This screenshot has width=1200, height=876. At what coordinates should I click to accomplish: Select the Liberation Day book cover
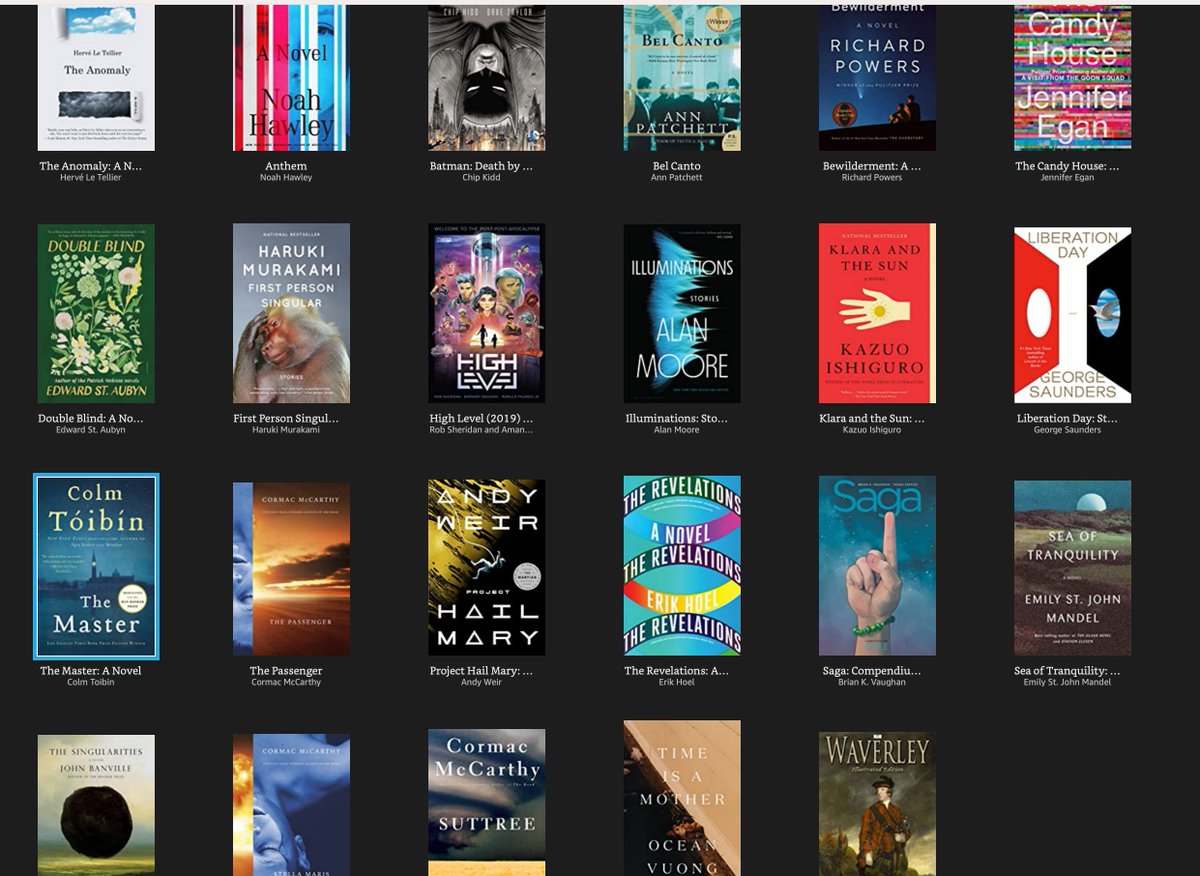click(x=1072, y=315)
